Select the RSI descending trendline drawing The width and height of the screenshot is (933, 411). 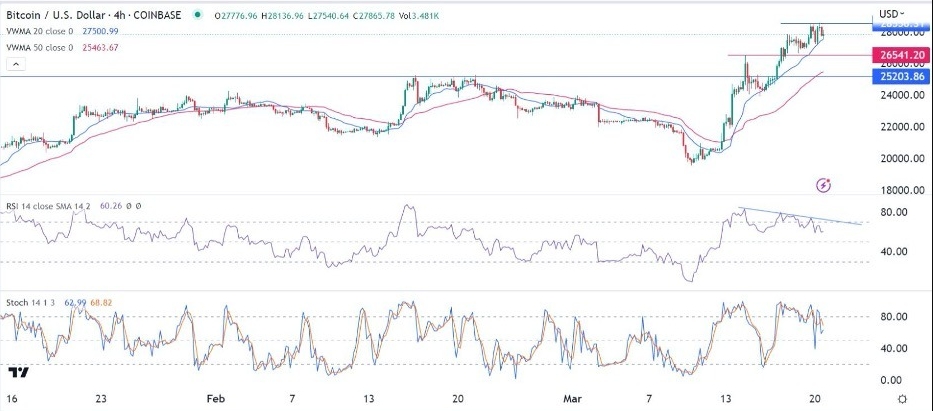coord(800,216)
